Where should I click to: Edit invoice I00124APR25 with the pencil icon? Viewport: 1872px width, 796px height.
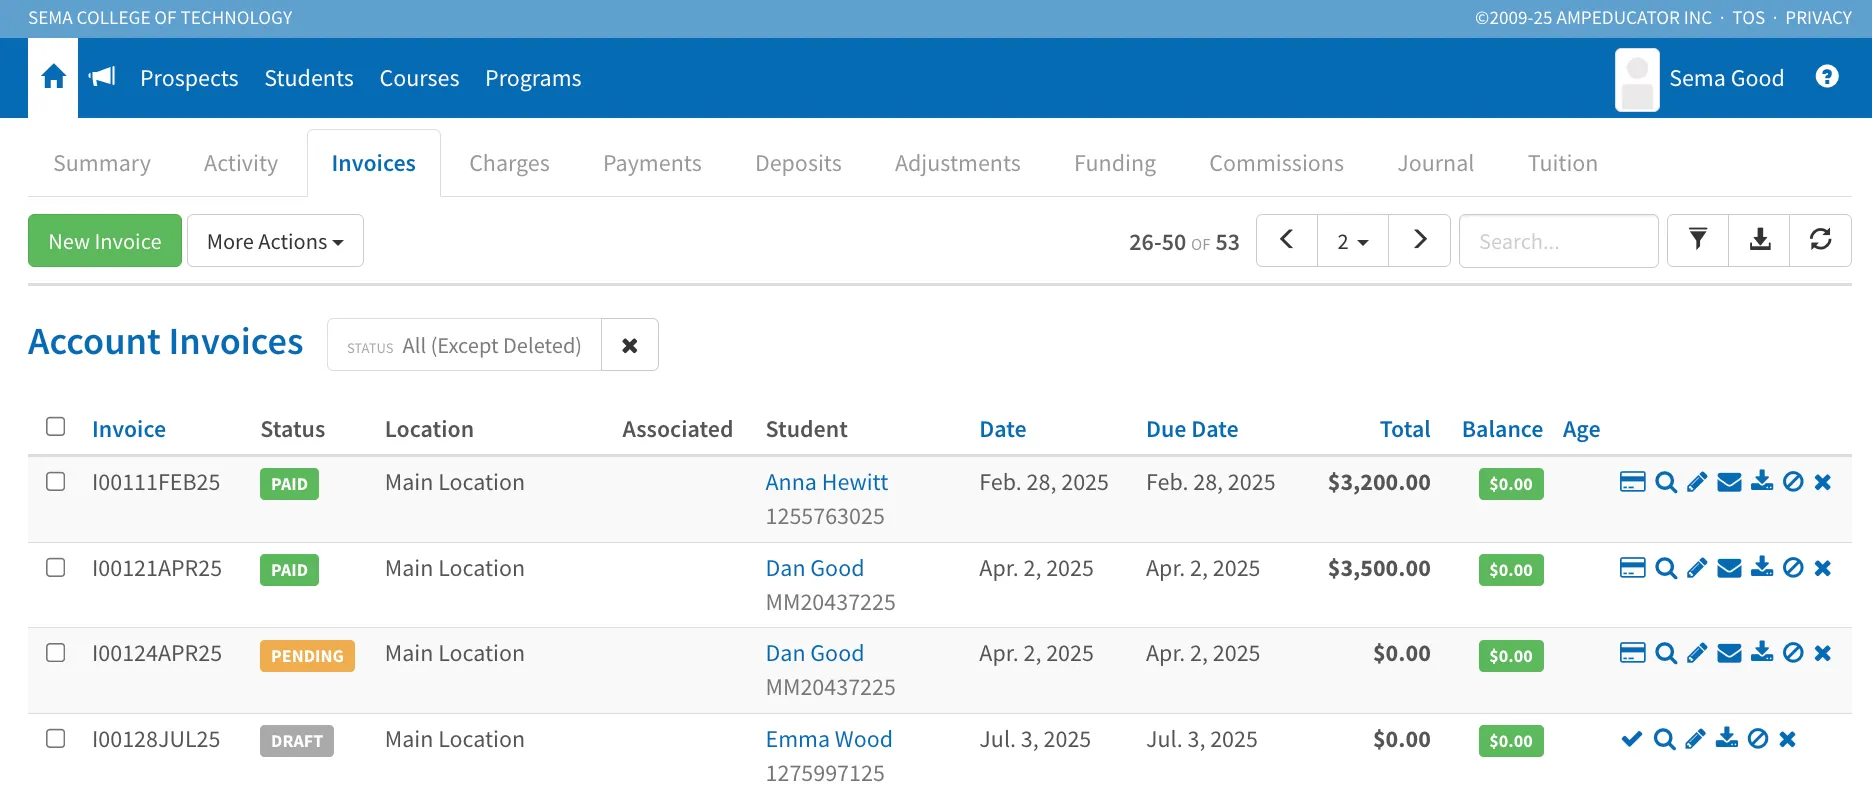pos(1697,654)
